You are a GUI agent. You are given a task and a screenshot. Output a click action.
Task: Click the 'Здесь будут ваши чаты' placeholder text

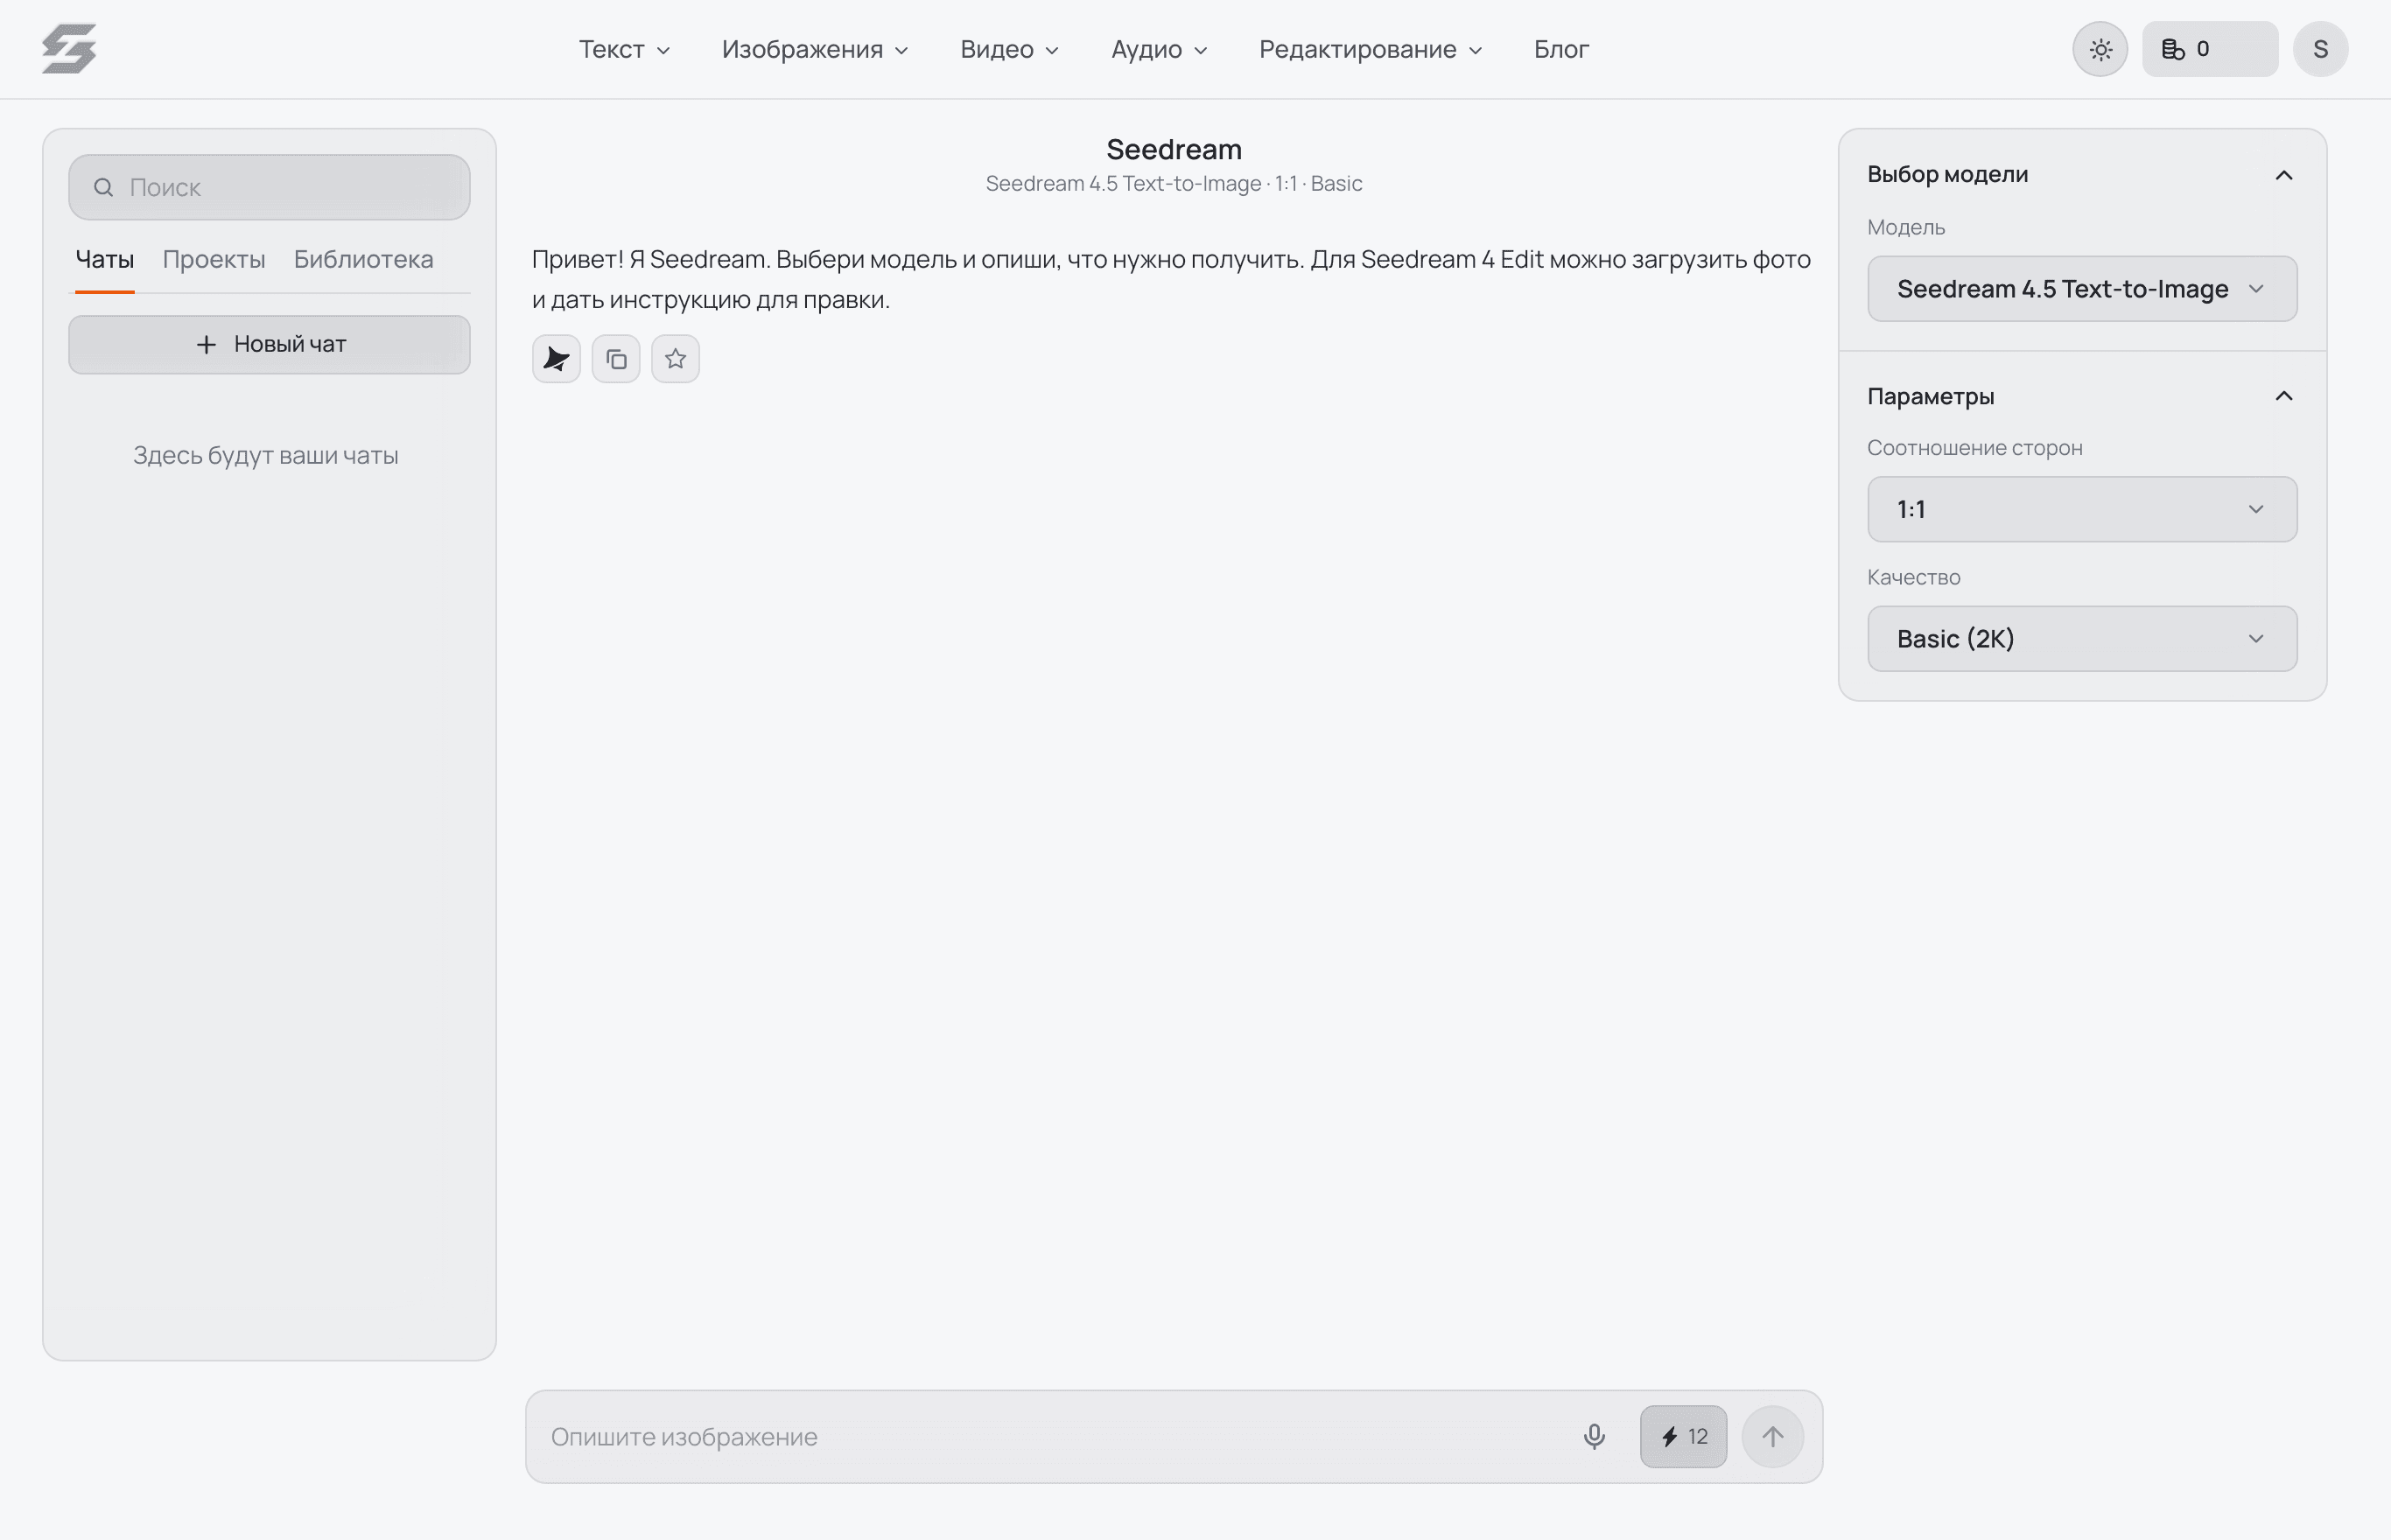(x=266, y=456)
